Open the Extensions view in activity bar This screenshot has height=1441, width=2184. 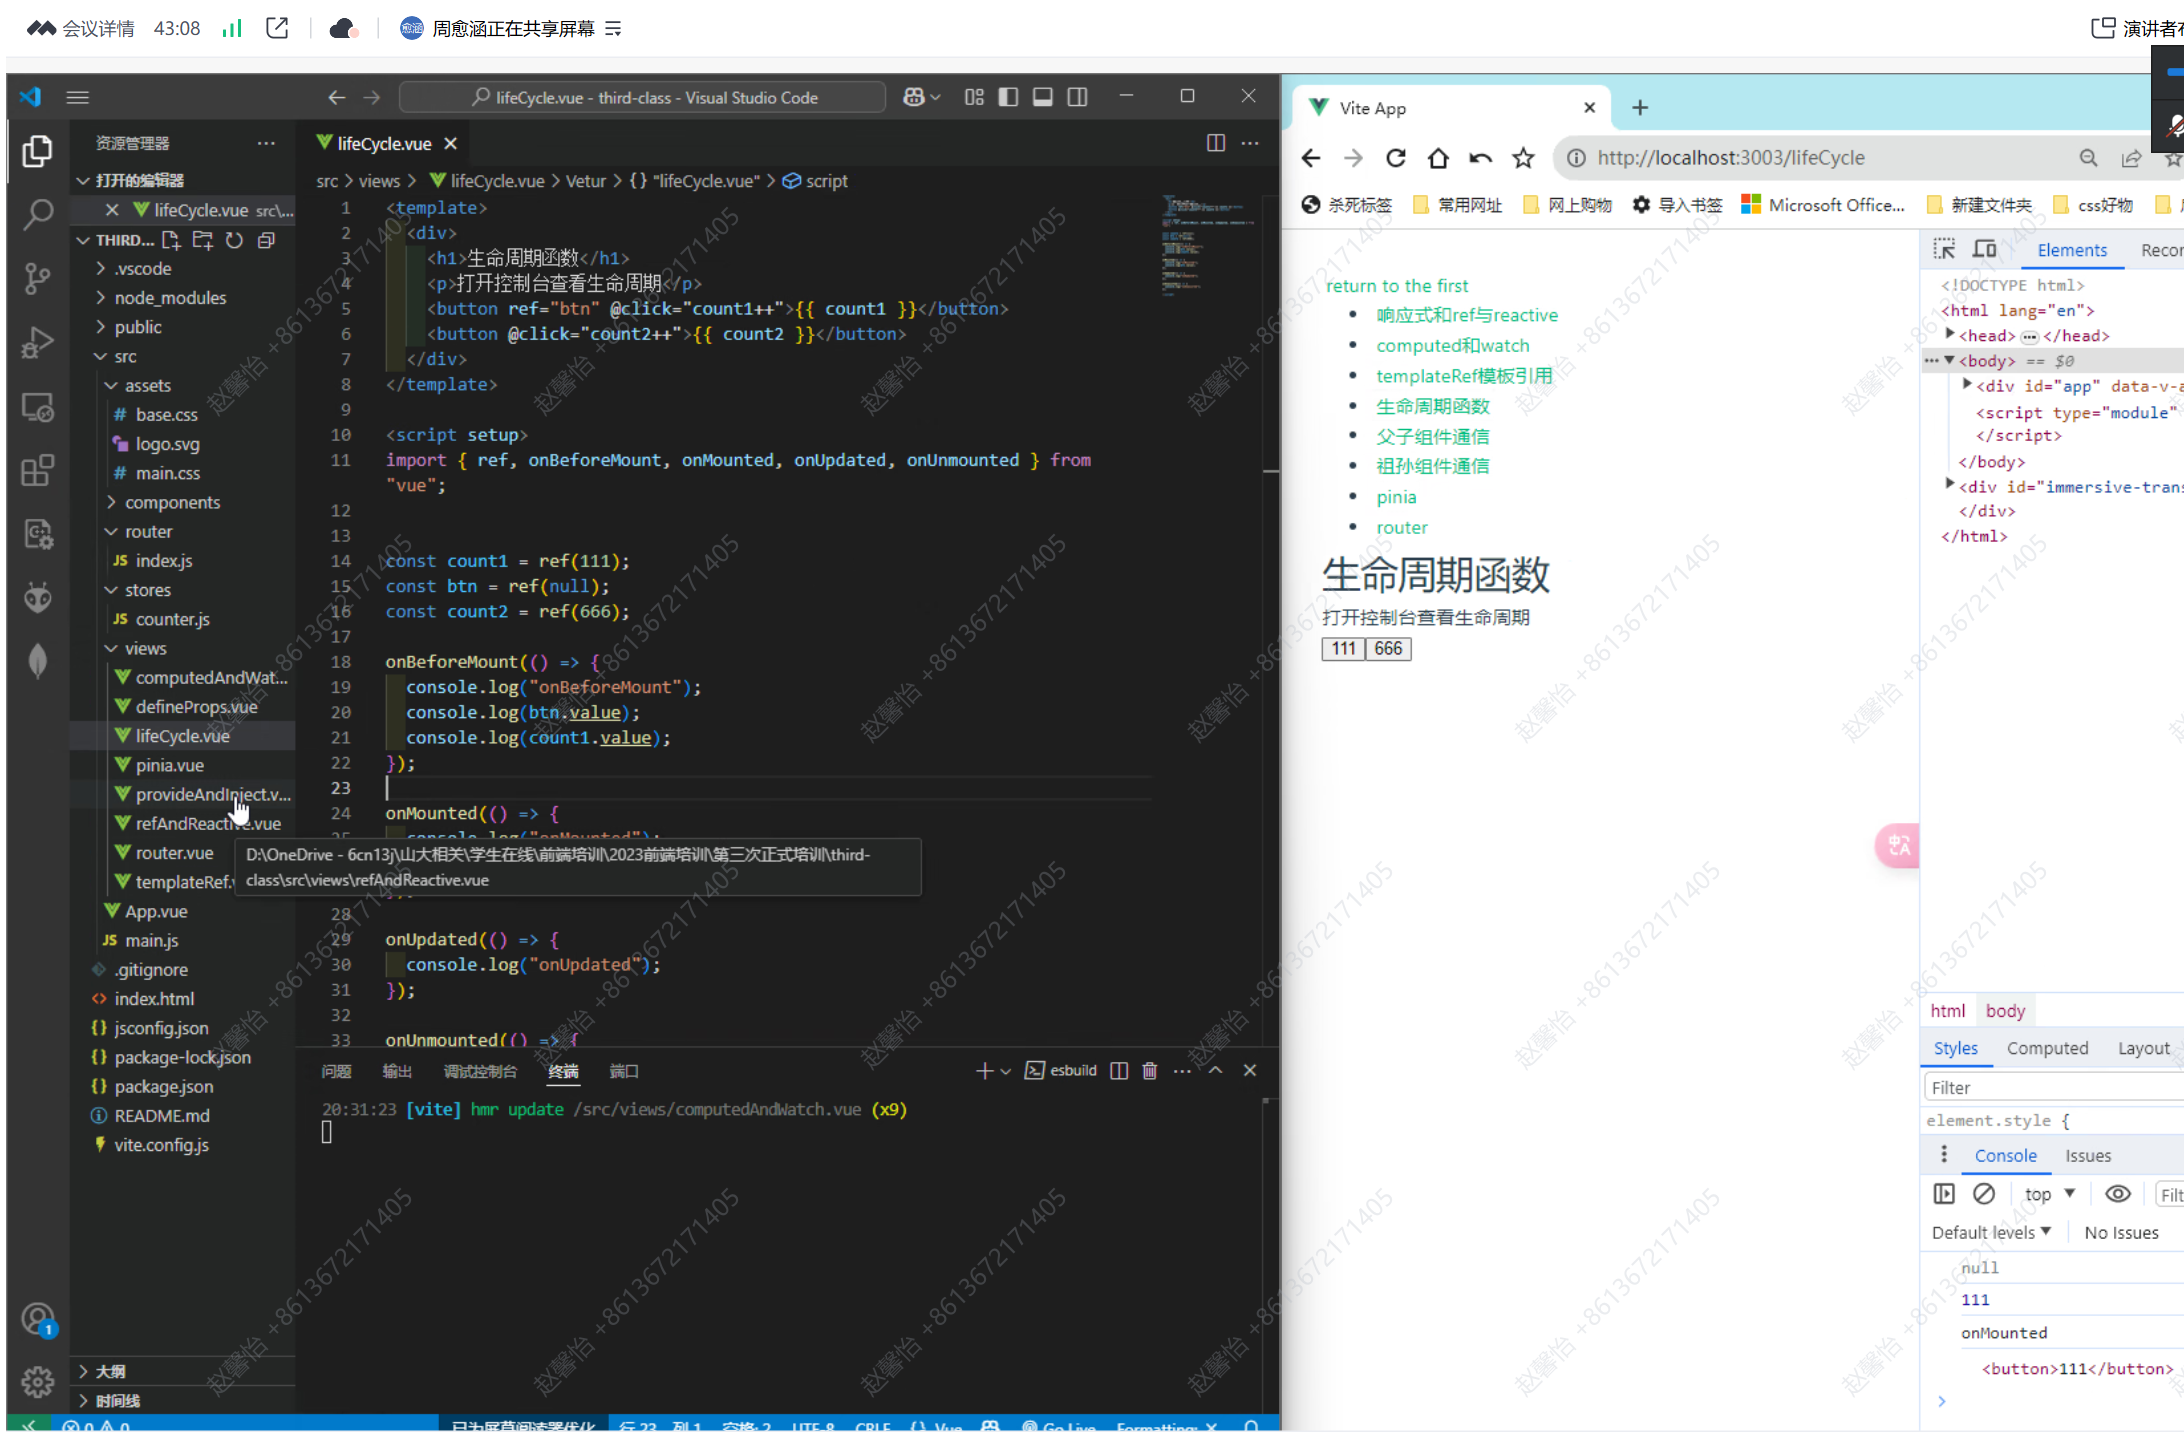[37, 470]
